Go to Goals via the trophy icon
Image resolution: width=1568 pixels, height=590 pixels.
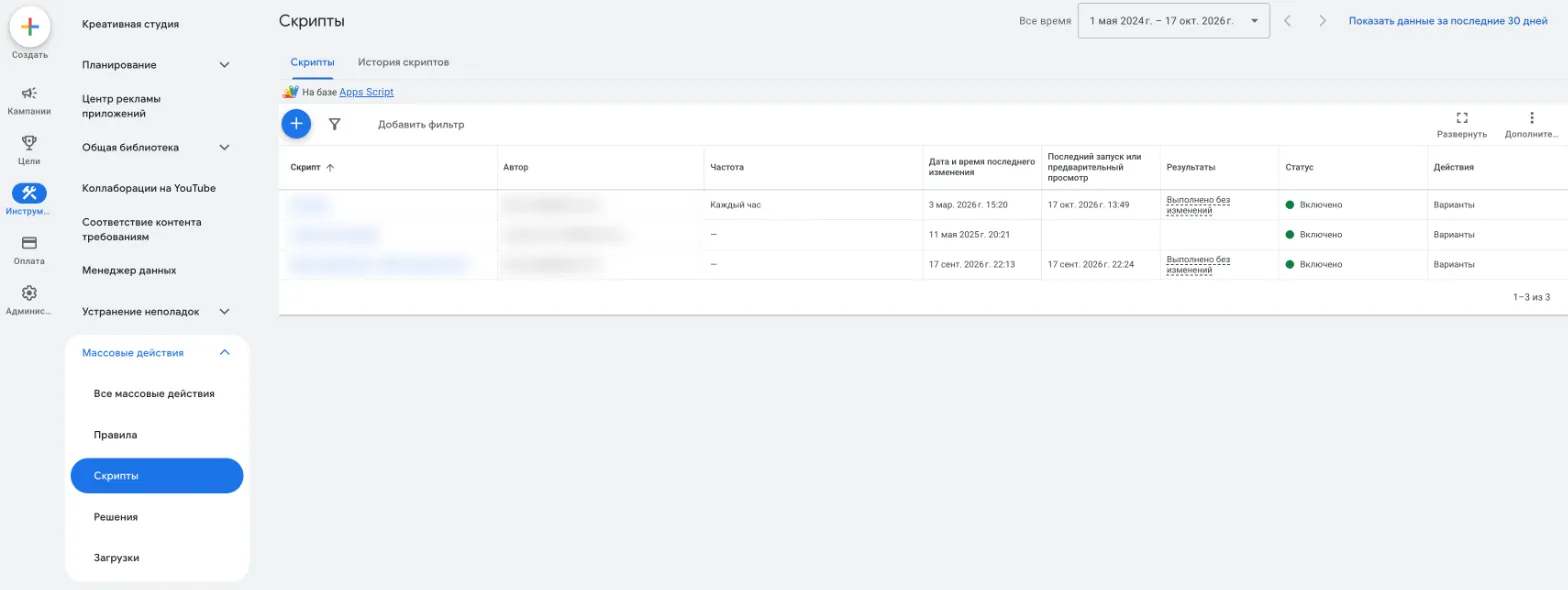click(30, 142)
